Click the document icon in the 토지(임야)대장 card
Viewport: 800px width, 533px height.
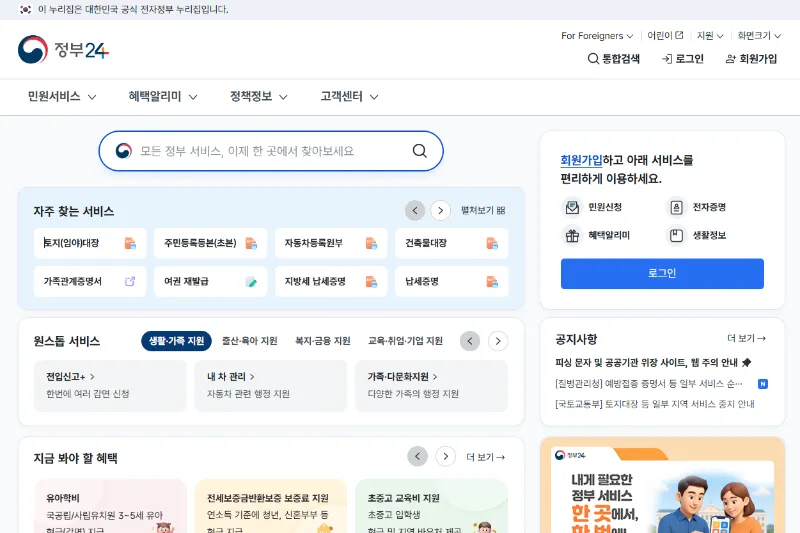point(130,243)
